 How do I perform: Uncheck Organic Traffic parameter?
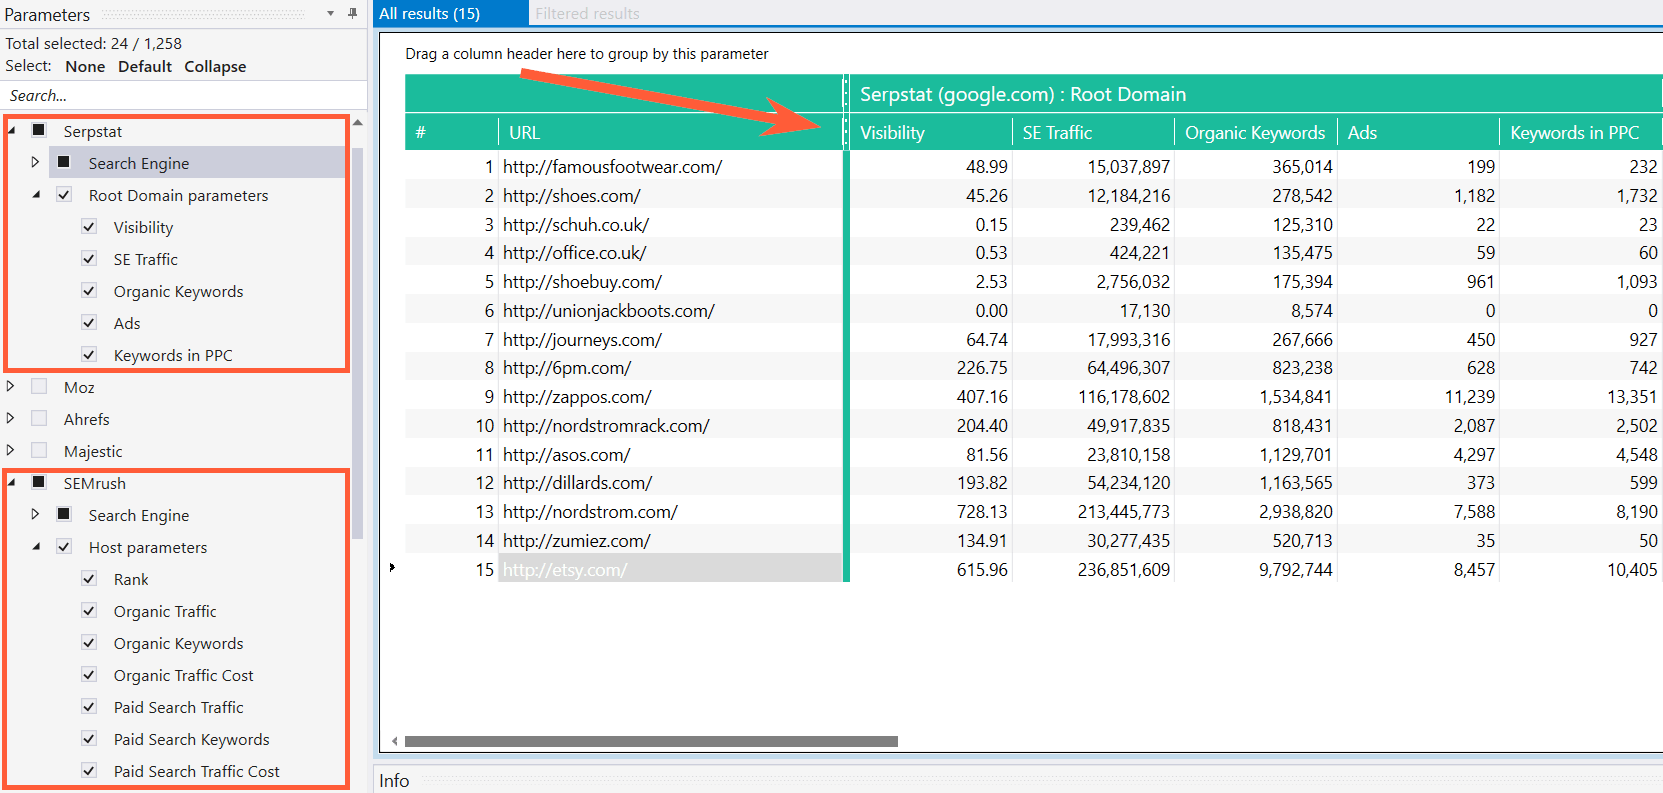(89, 611)
